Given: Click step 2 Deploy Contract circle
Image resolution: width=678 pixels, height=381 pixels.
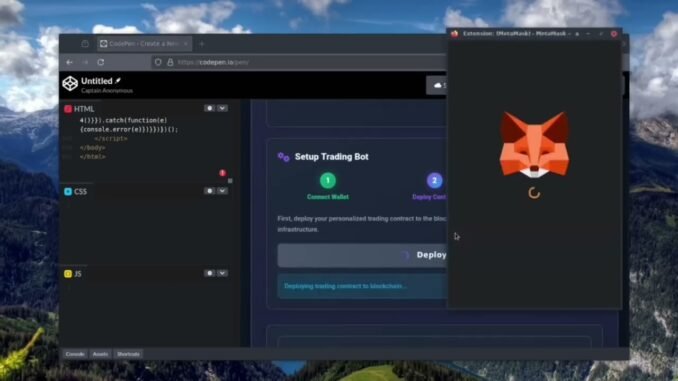Looking at the screenshot, I should (435, 180).
